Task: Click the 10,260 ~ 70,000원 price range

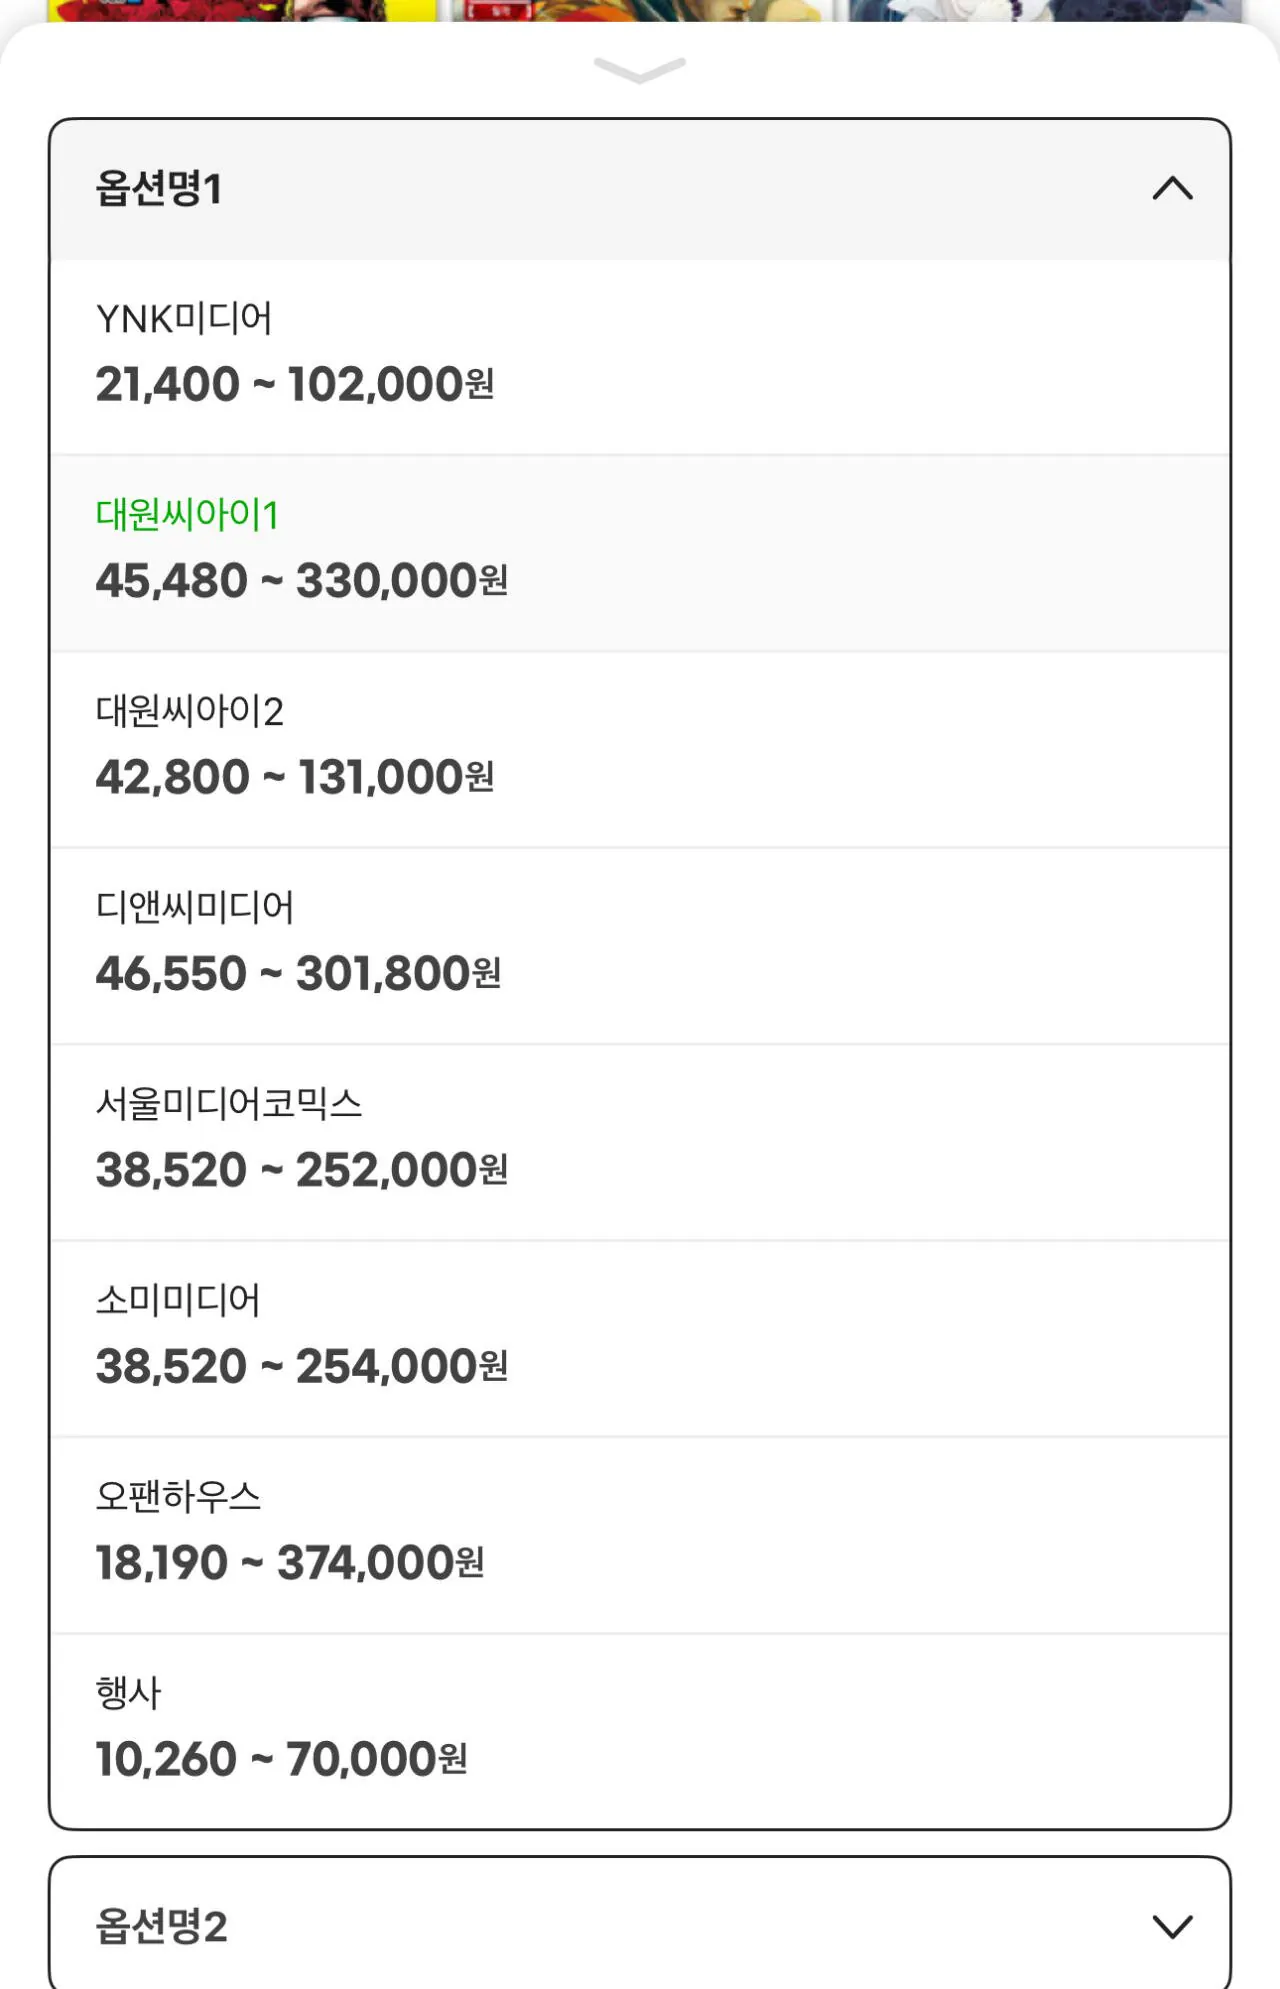Action: point(281,1759)
